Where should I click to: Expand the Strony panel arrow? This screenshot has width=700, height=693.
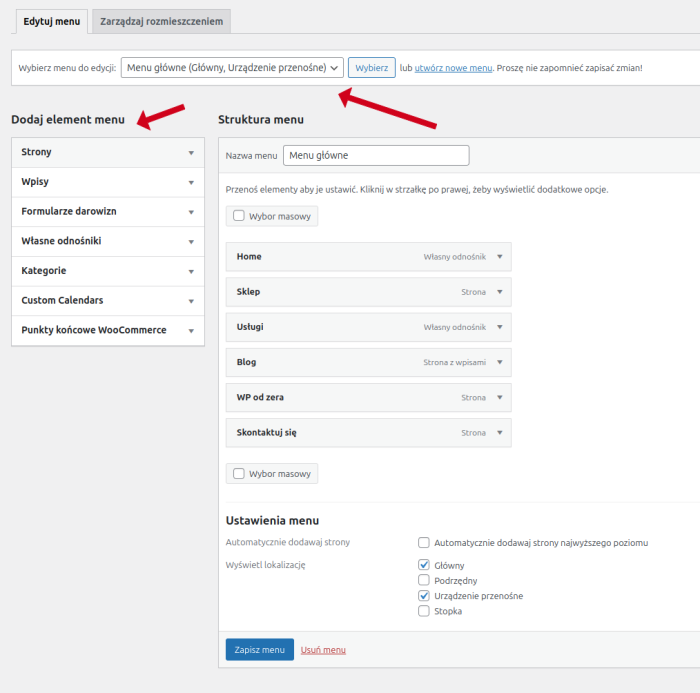(190, 153)
